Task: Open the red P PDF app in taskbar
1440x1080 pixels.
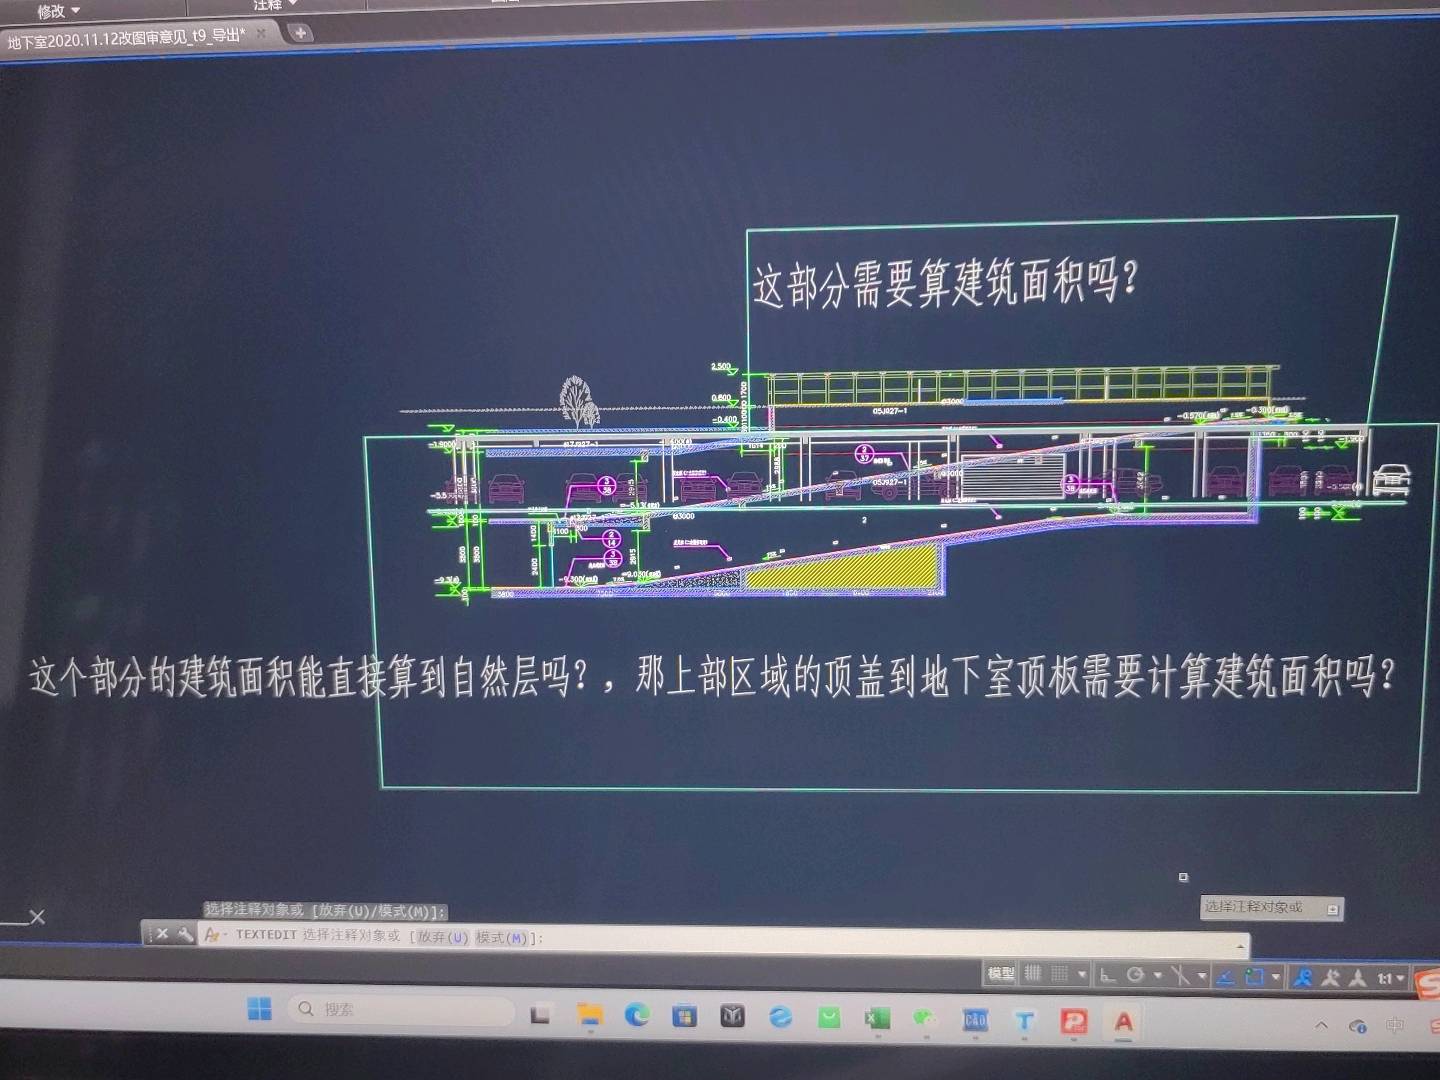Action: pyautogui.click(x=1074, y=1021)
